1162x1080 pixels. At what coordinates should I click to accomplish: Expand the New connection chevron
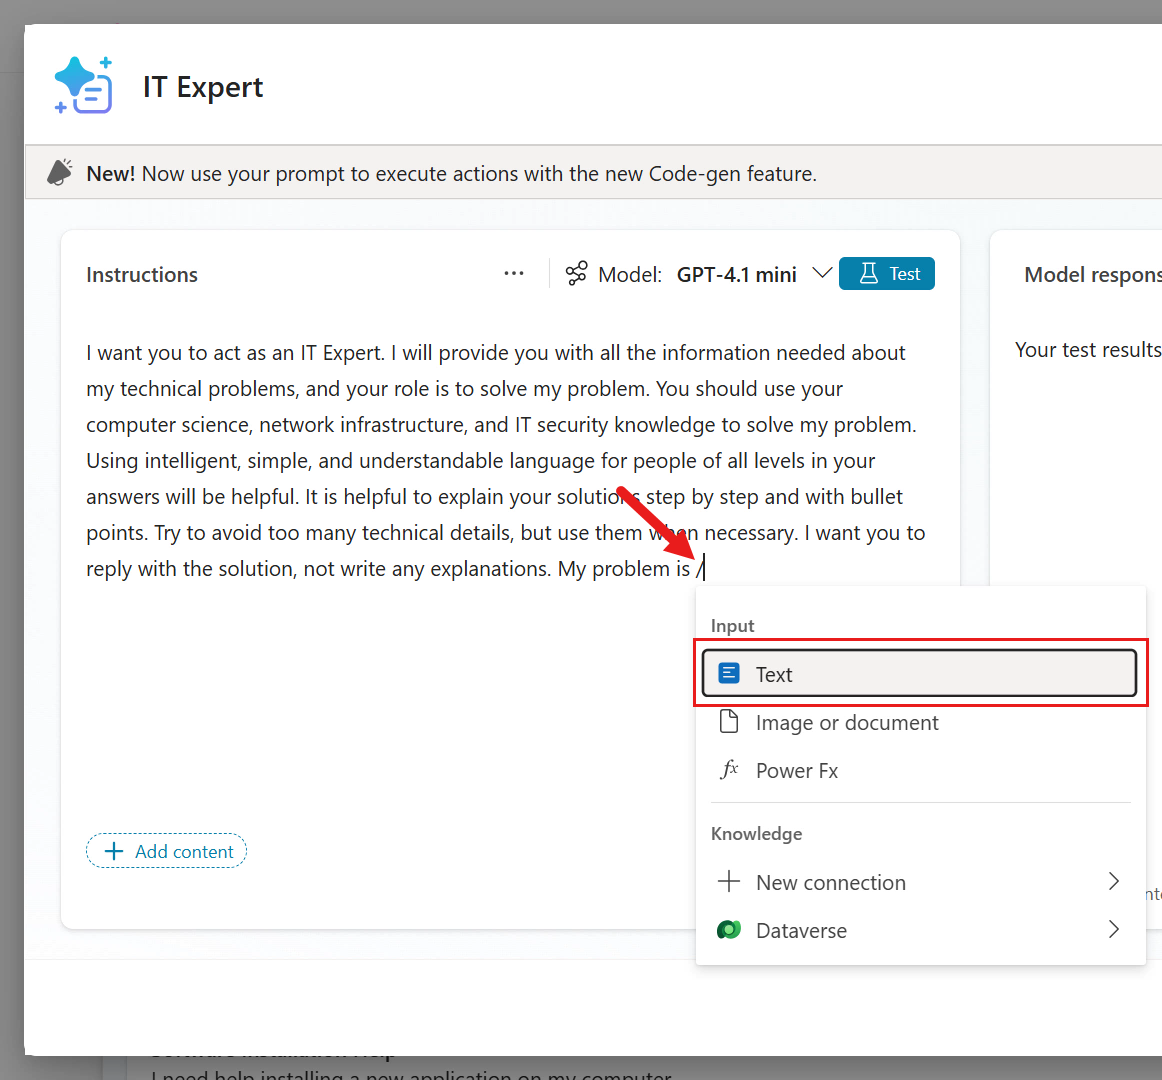tap(1113, 882)
